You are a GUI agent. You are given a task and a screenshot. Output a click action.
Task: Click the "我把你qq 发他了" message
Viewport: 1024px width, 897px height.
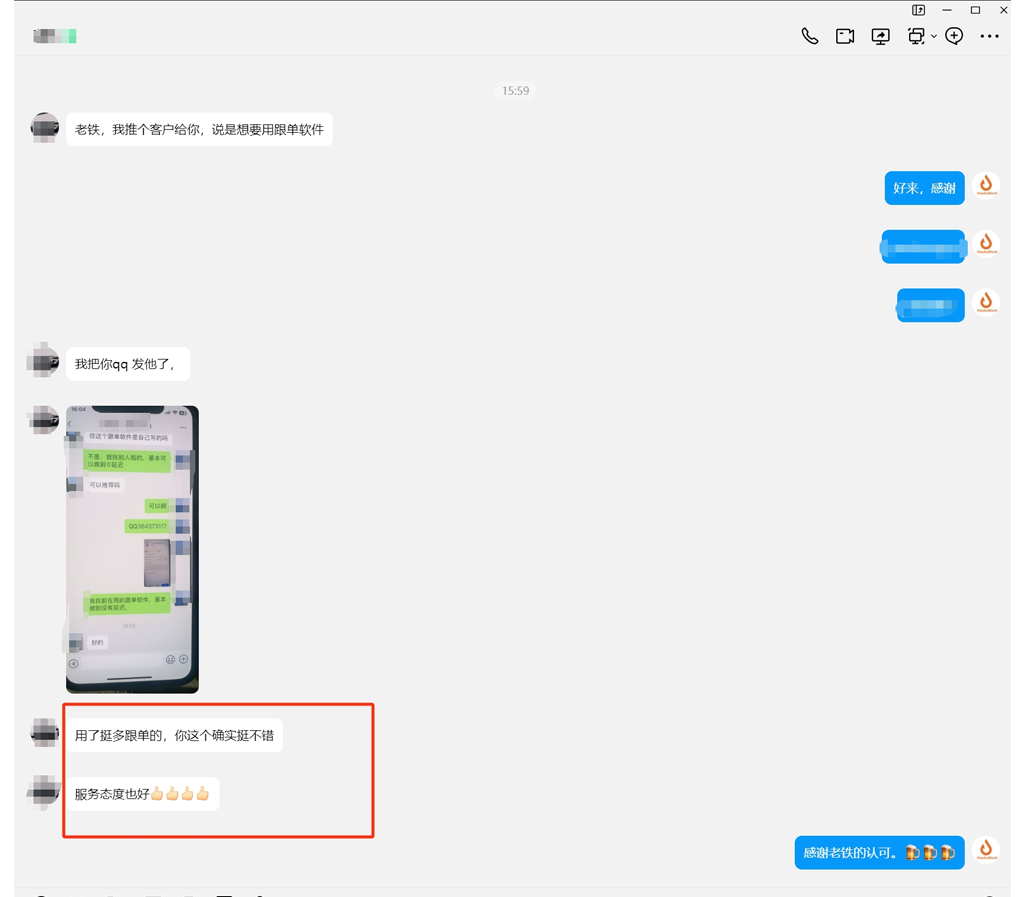[x=128, y=364]
